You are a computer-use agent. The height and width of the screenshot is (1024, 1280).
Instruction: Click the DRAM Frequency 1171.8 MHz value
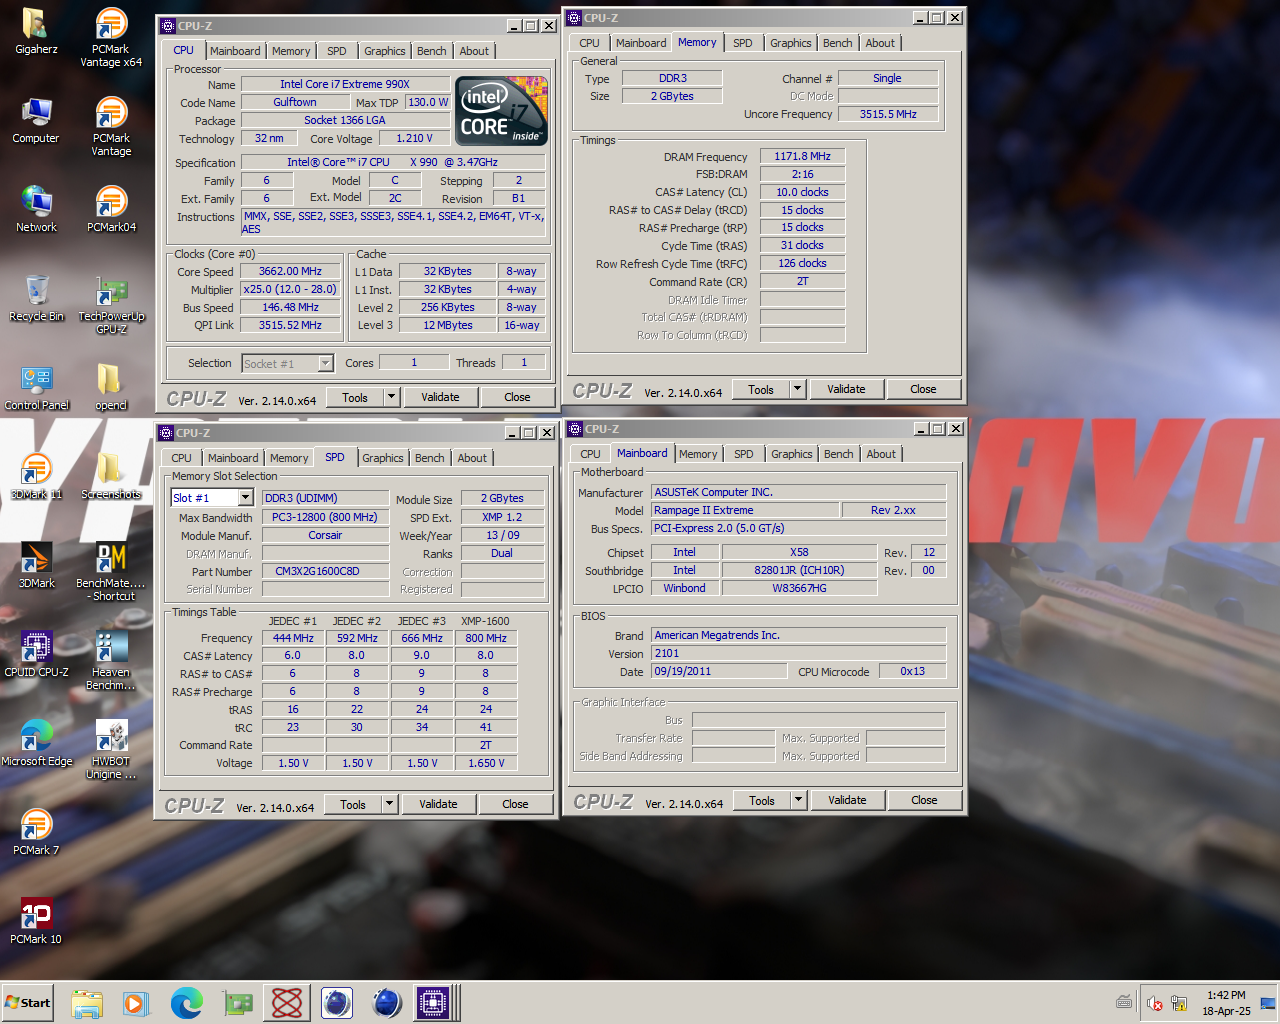pos(802,156)
